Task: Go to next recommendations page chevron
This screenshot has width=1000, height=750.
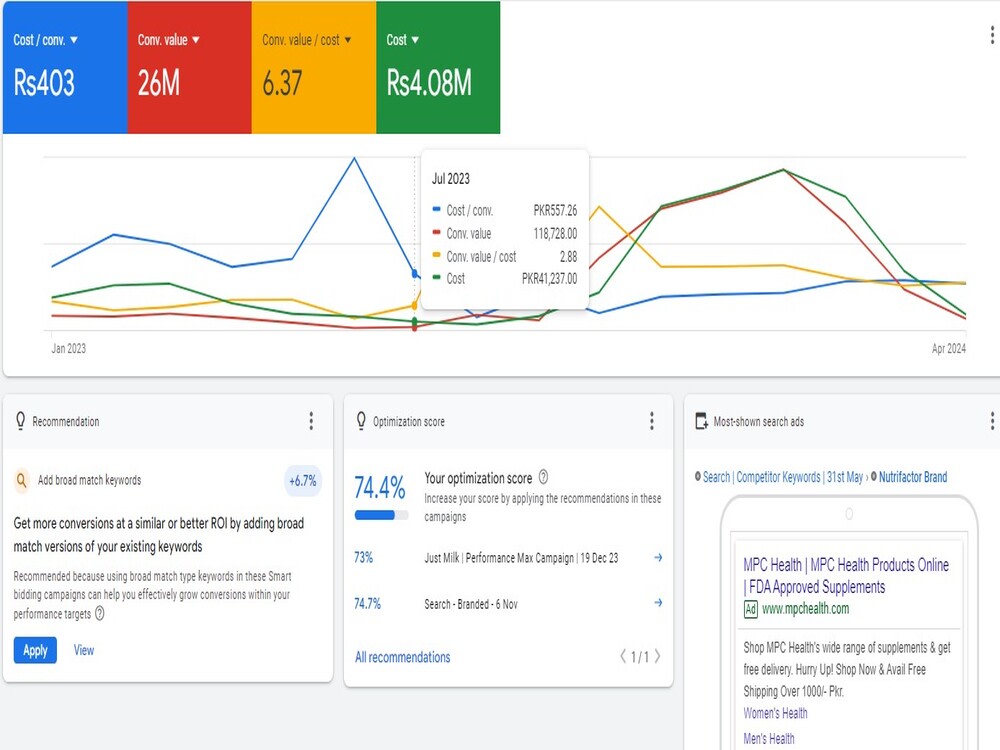Action: (658, 656)
